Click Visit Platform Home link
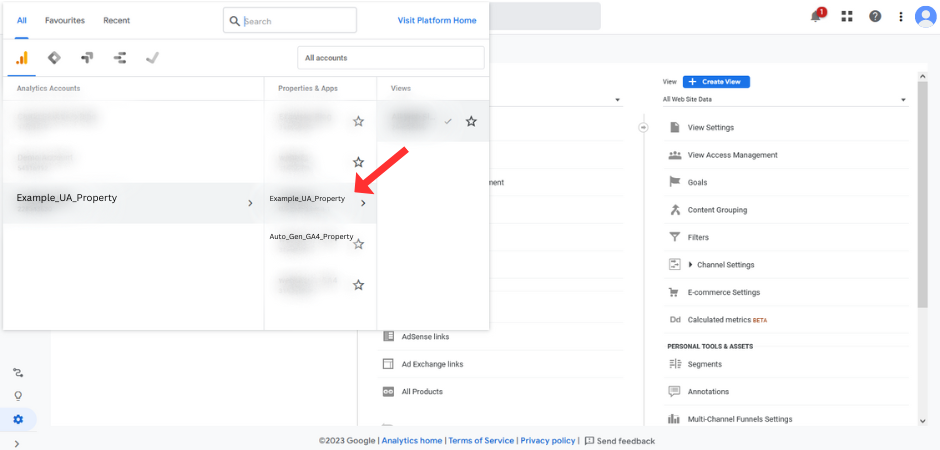This screenshot has height=450, width=940. tap(437, 20)
